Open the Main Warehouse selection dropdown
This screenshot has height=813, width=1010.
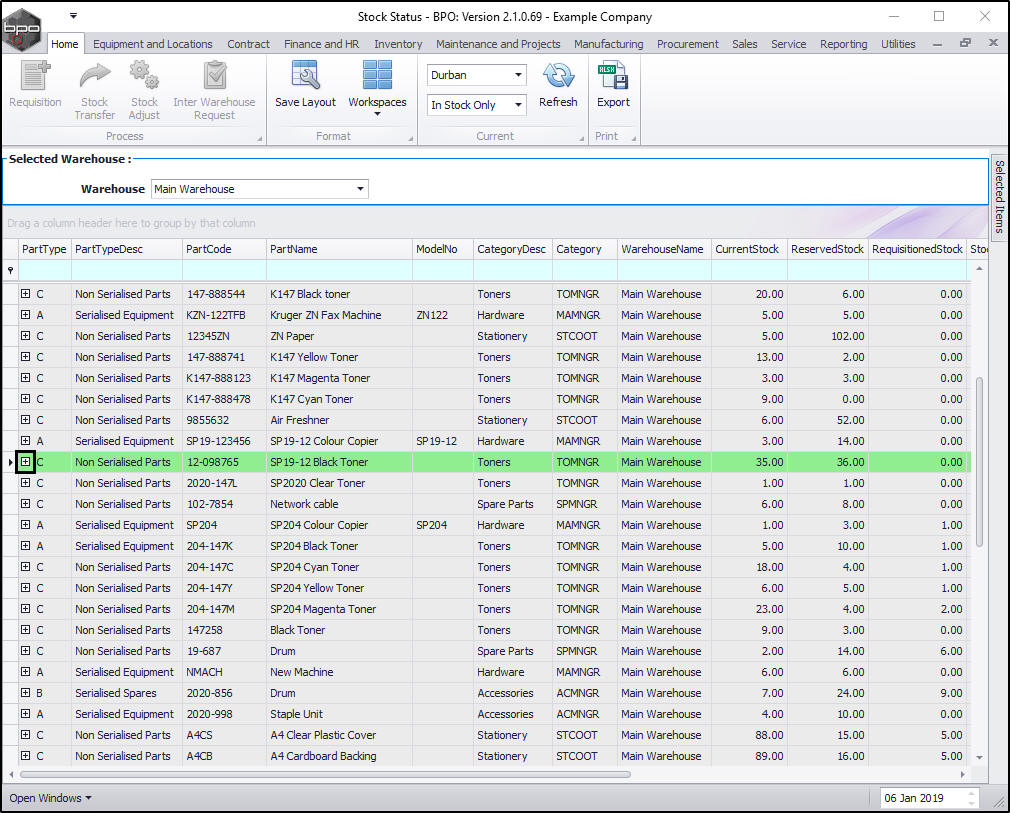360,189
